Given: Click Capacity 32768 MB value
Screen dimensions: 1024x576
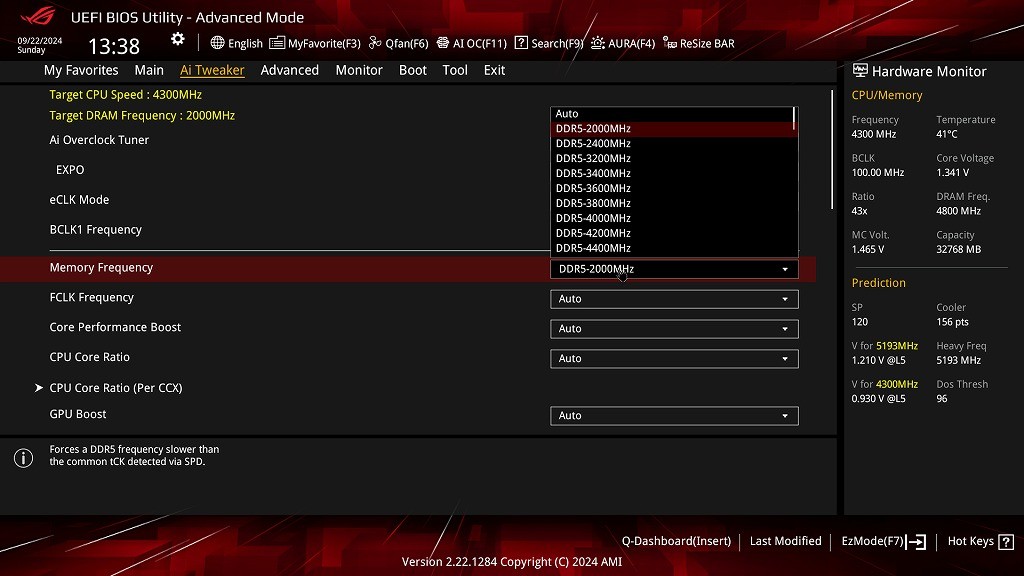Looking at the screenshot, I should pyautogui.click(x=958, y=249).
